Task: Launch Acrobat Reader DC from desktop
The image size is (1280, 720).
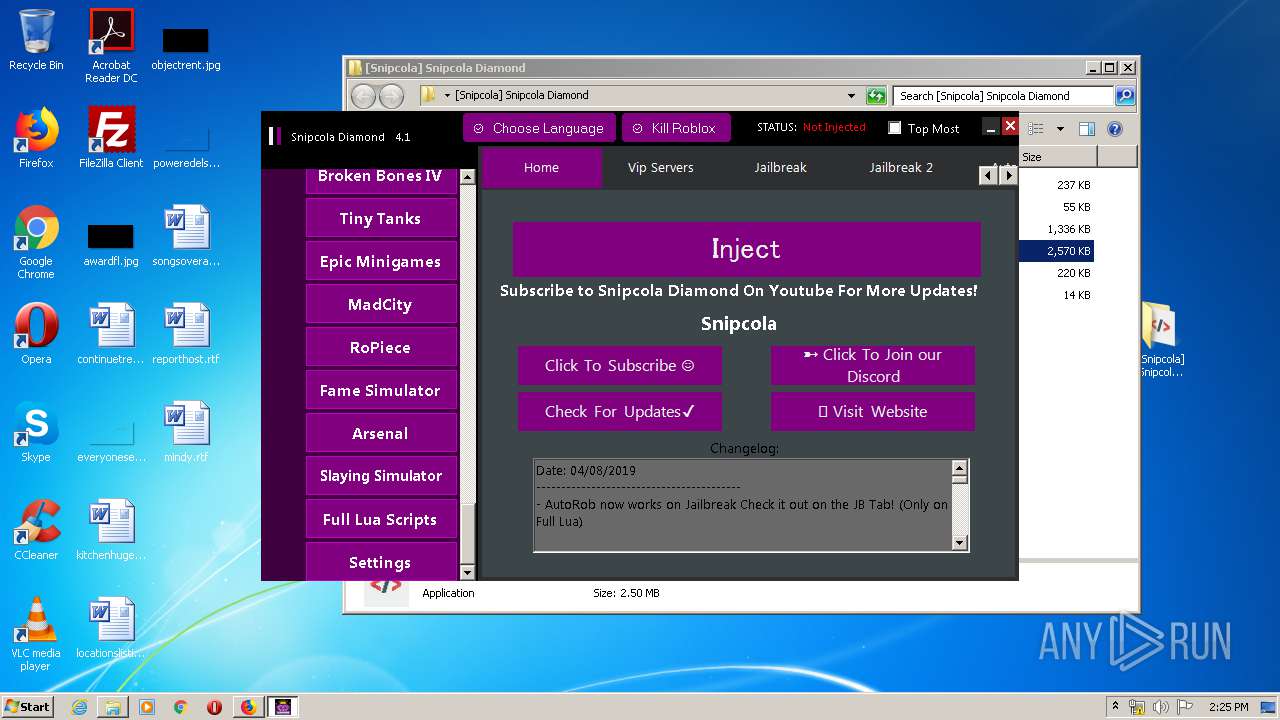Action: [x=111, y=46]
